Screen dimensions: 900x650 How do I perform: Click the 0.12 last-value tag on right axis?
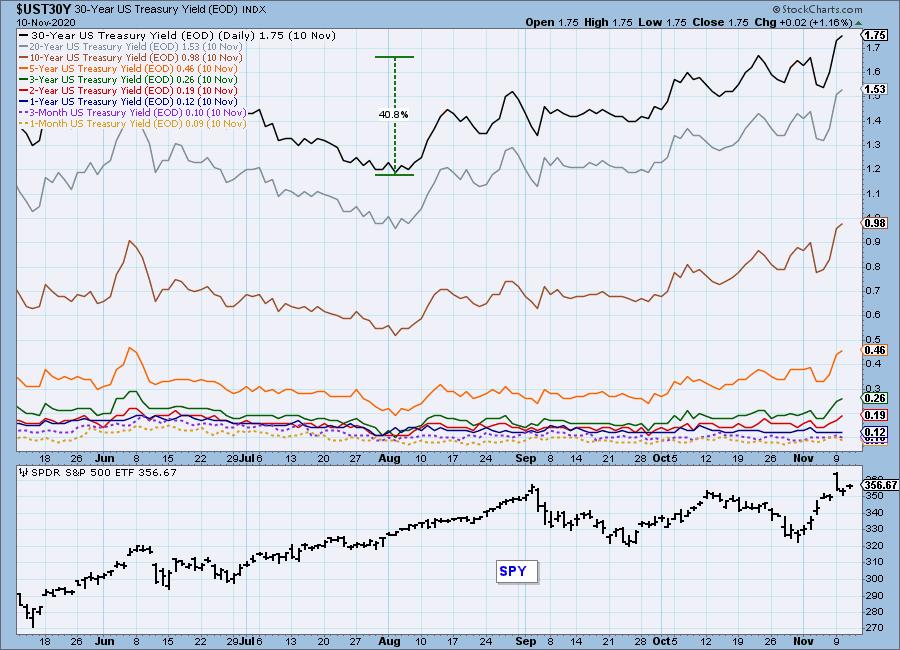[x=875, y=432]
